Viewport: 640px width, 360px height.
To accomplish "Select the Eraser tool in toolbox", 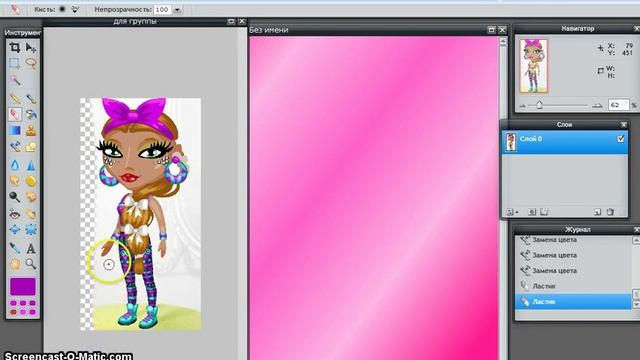I will 15,114.
